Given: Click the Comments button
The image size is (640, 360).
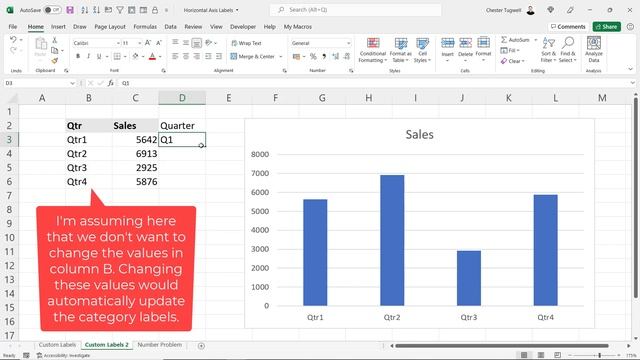Looking at the screenshot, I should (x=568, y=27).
